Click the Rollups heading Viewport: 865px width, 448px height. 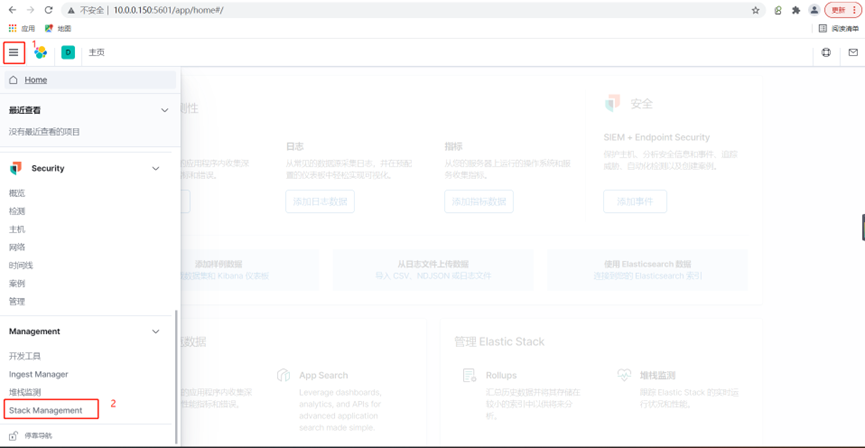501,375
